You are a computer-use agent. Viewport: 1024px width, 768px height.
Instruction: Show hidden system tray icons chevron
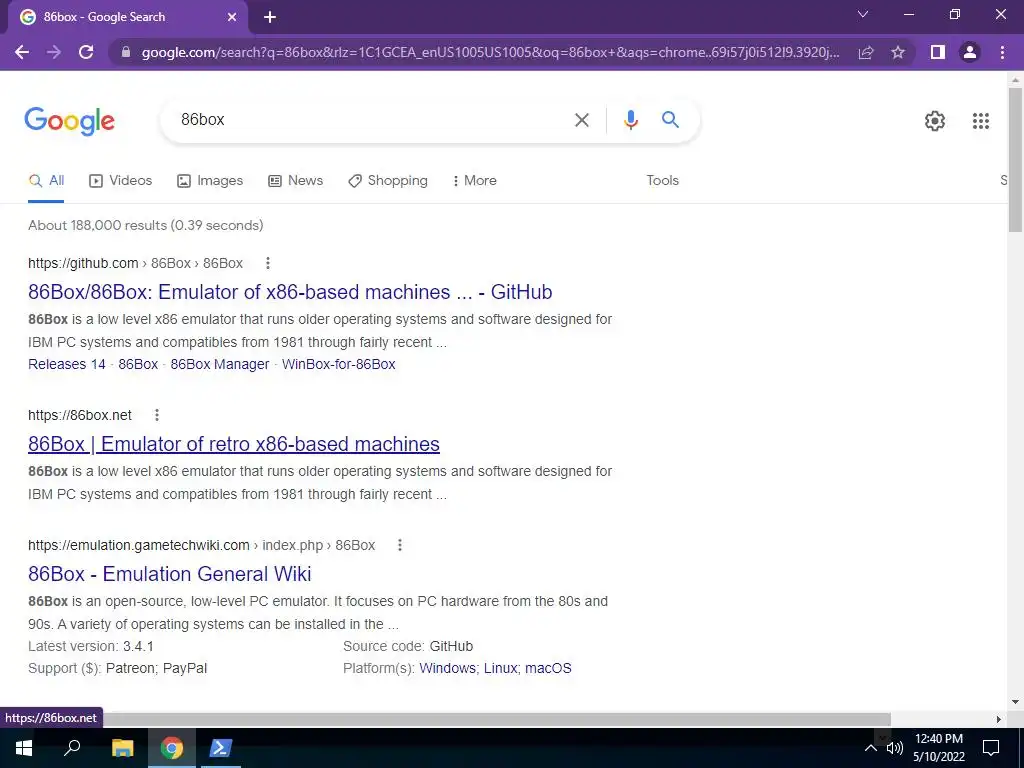(x=871, y=748)
